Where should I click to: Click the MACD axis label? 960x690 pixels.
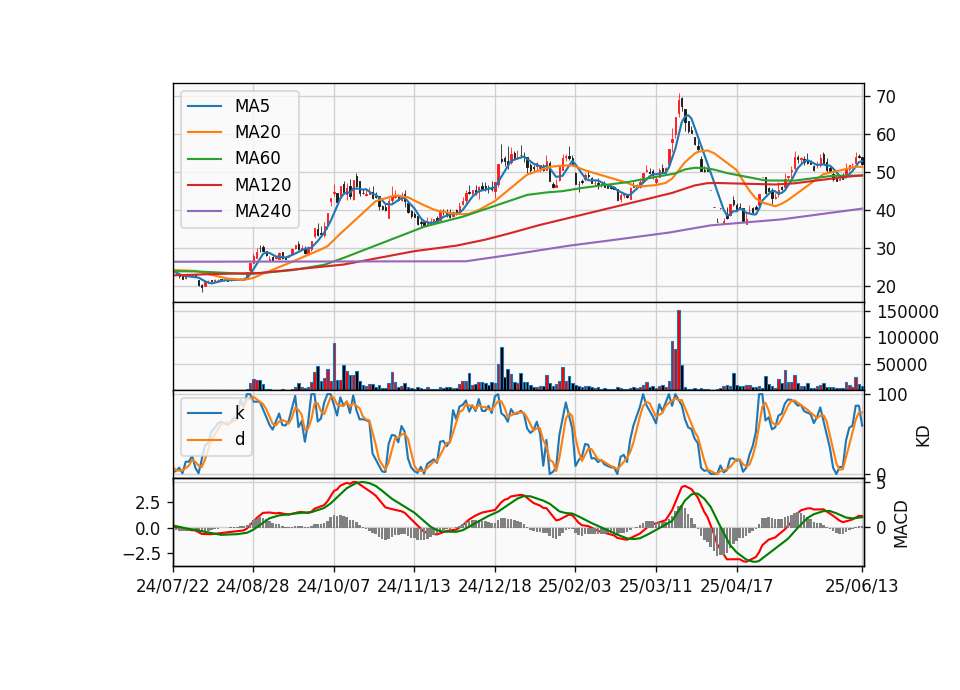click(x=901, y=524)
